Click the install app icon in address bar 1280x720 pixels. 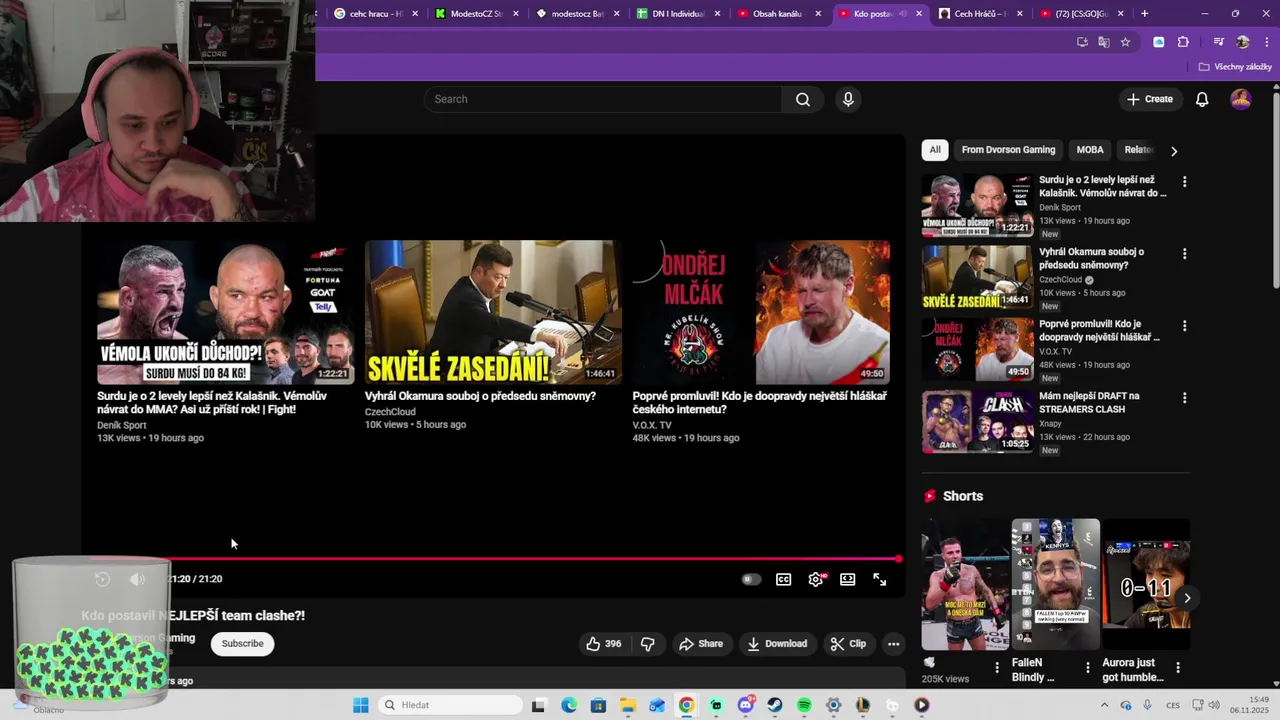1082,42
